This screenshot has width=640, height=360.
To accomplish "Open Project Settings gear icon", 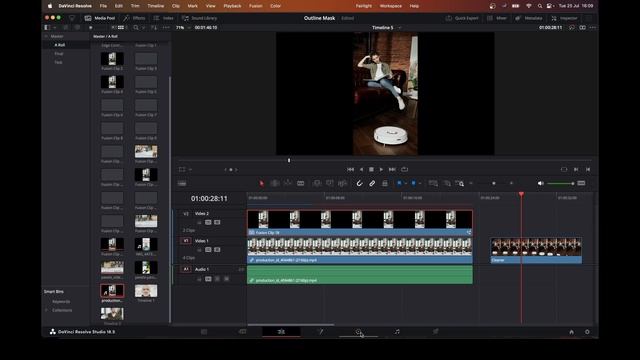I will tap(587, 332).
